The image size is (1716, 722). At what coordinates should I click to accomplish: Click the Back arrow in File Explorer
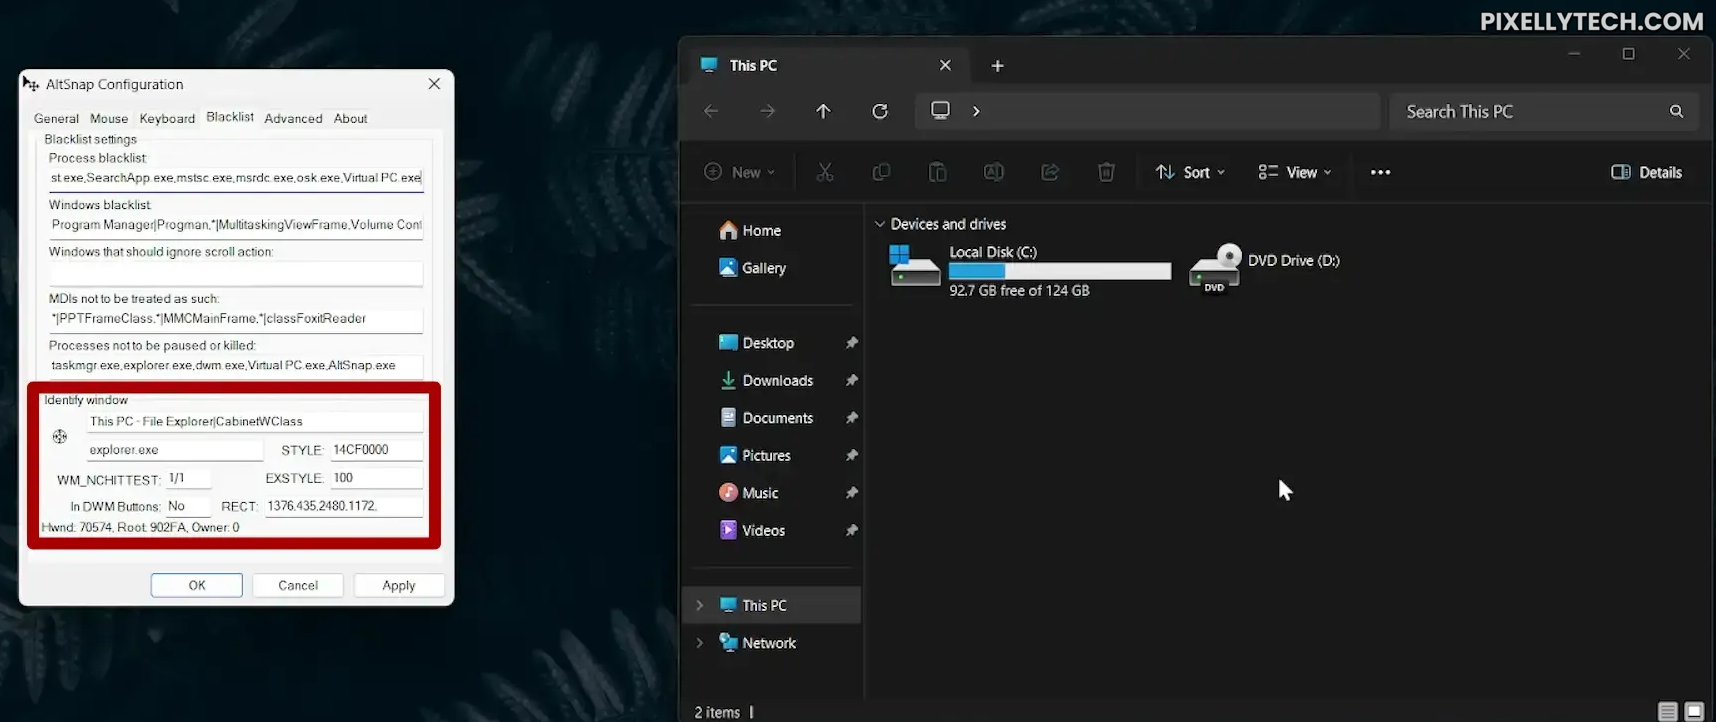point(711,111)
